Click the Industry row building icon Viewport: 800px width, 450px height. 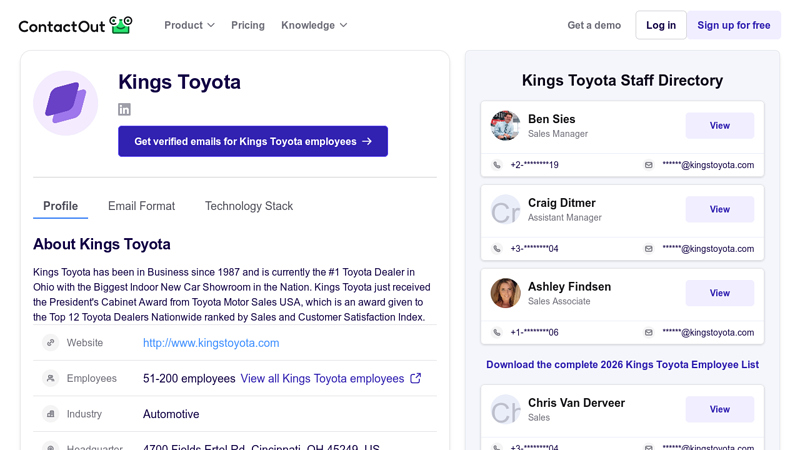(51, 414)
